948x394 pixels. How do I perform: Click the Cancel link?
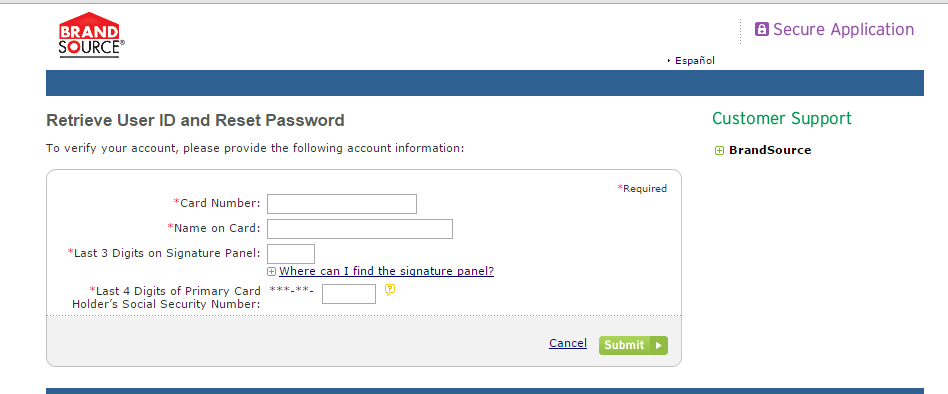click(x=568, y=343)
